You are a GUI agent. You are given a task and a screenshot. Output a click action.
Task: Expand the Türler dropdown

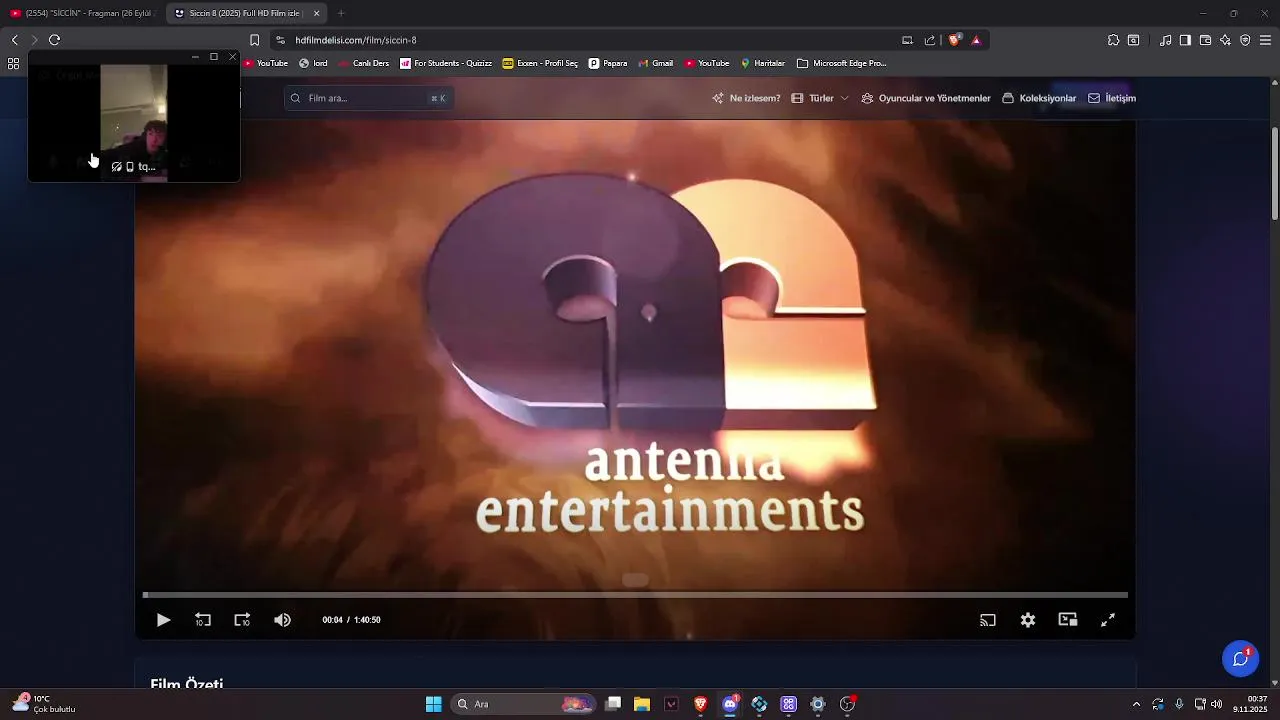pos(820,98)
